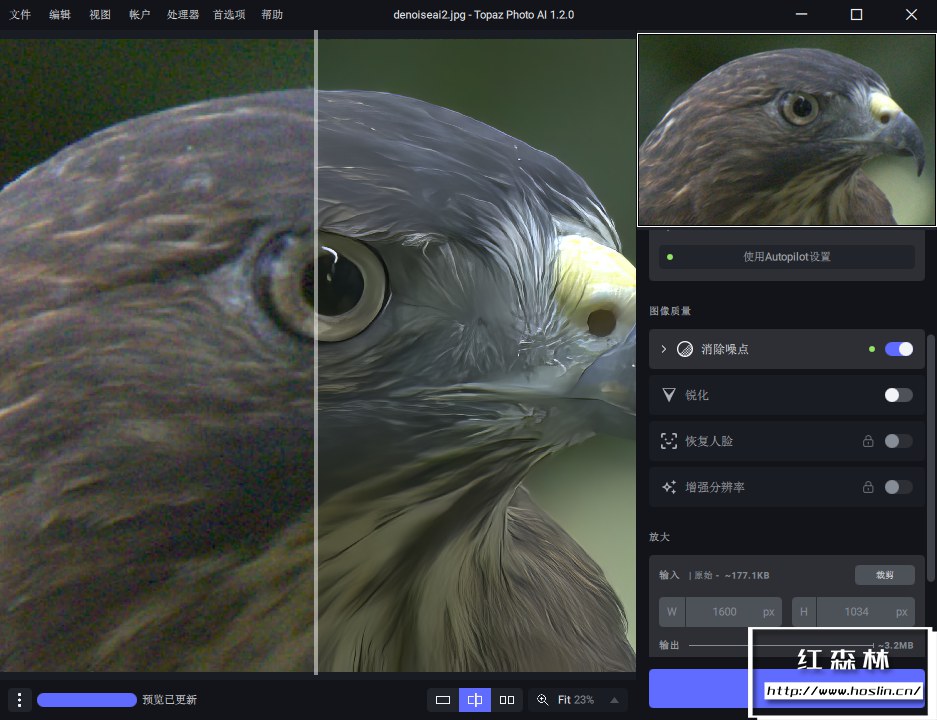Open the 首选项 (Preferences) menu
The image size is (937, 720).
point(229,15)
